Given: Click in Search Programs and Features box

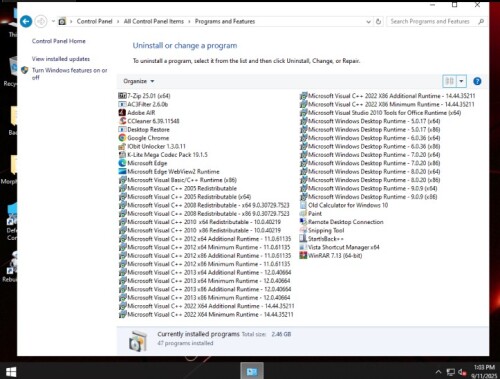Looking at the screenshot, I should 430,22.
